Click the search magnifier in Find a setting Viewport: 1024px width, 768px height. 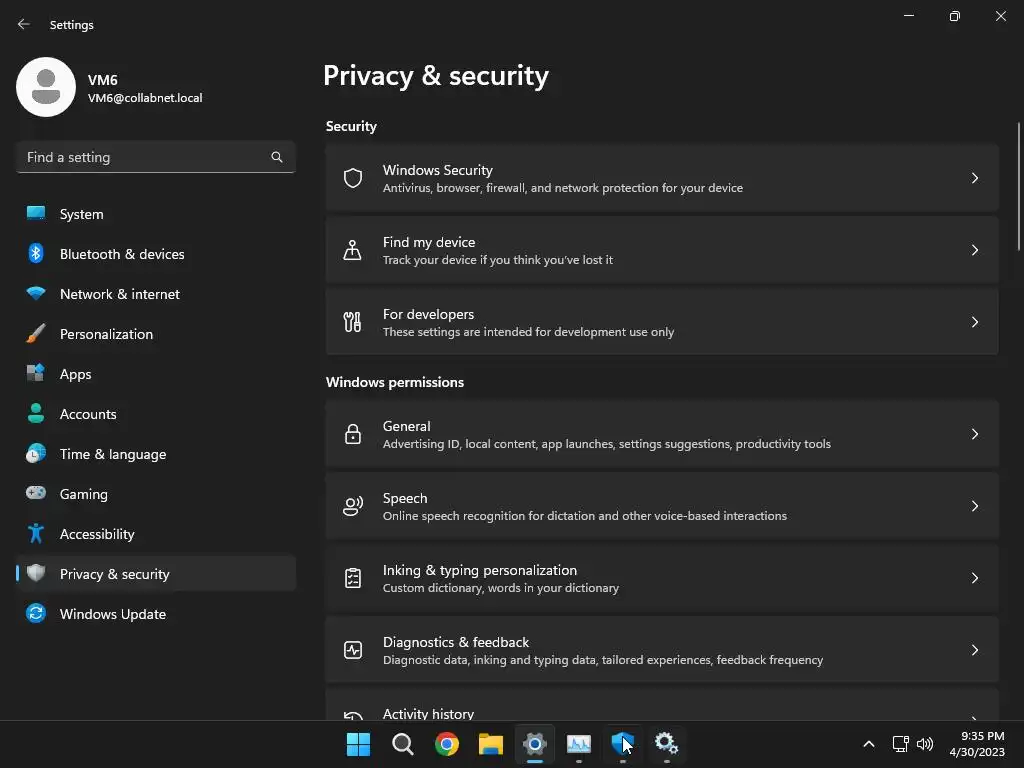coord(277,157)
